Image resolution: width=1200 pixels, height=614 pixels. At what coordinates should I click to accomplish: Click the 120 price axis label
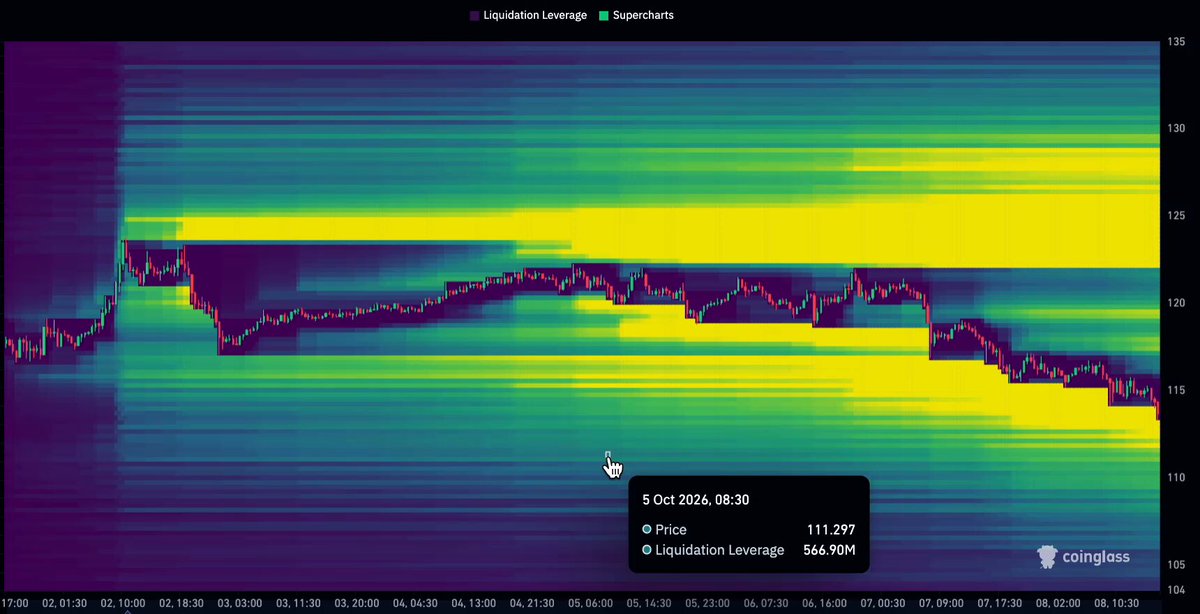pyautogui.click(x=1175, y=303)
